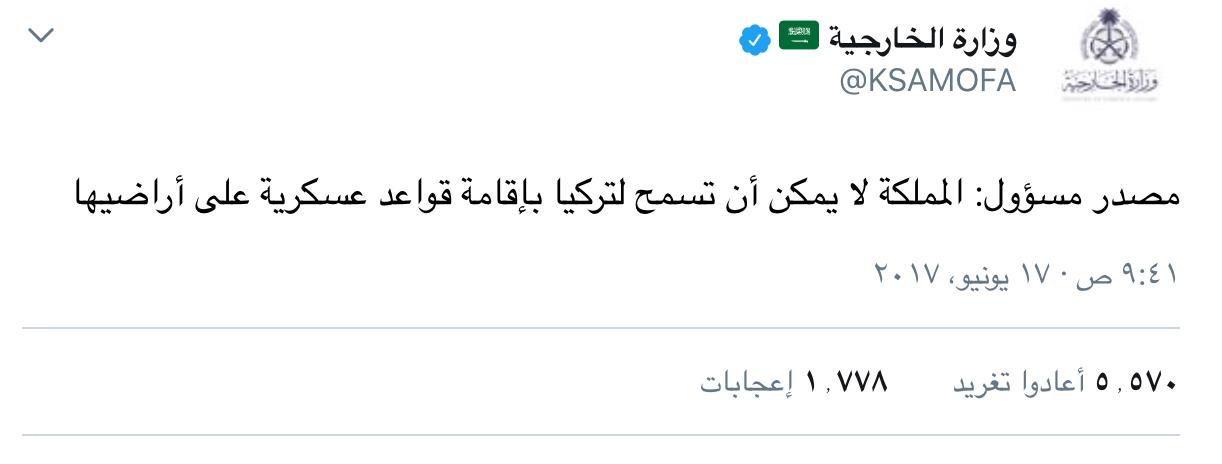Viewport: 1222px width, 464px height.
Task: Click the Saudi flag emoji beside the name
Action: [x=798, y=38]
